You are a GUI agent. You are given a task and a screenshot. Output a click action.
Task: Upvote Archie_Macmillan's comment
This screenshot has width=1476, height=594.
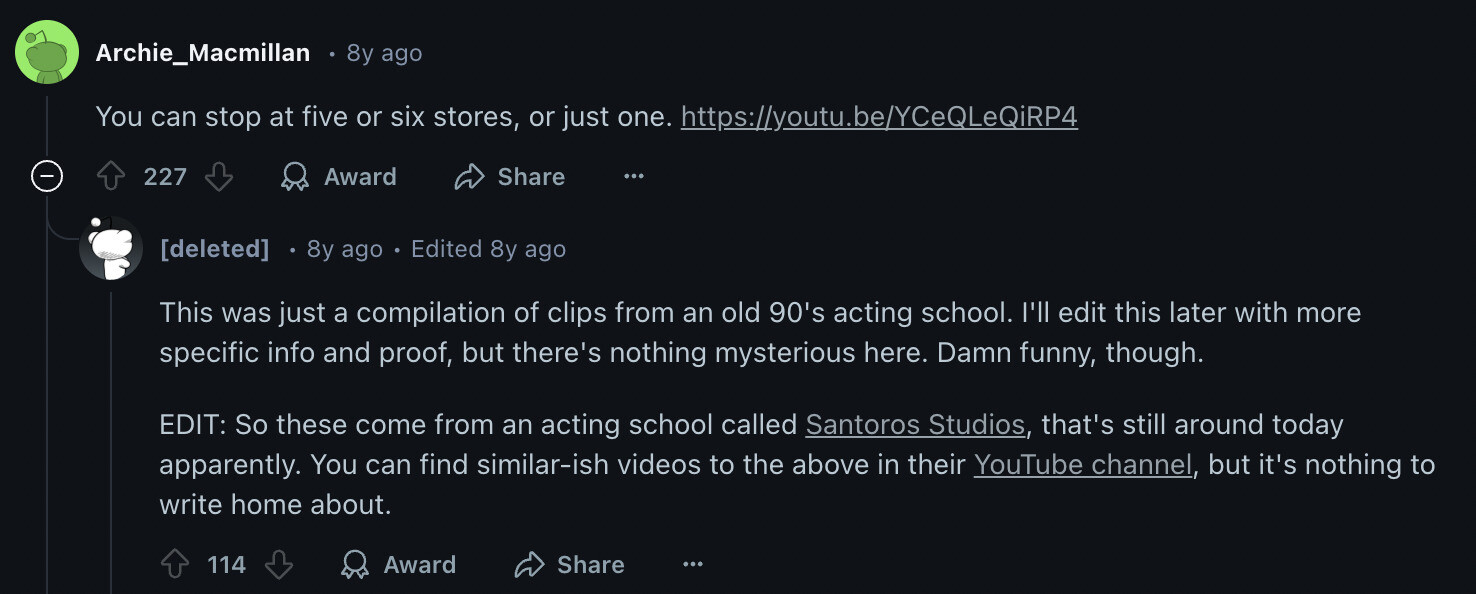click(x=110, y=177)
